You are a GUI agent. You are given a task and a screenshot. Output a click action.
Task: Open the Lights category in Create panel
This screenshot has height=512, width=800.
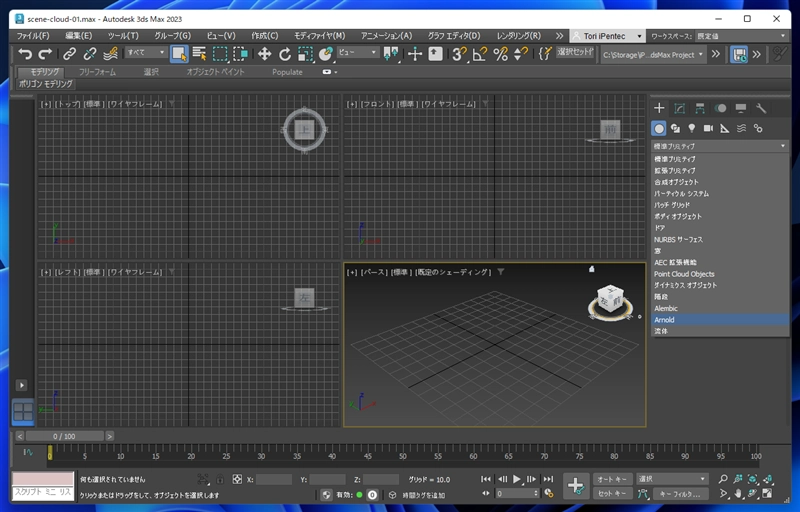(691, 128)
